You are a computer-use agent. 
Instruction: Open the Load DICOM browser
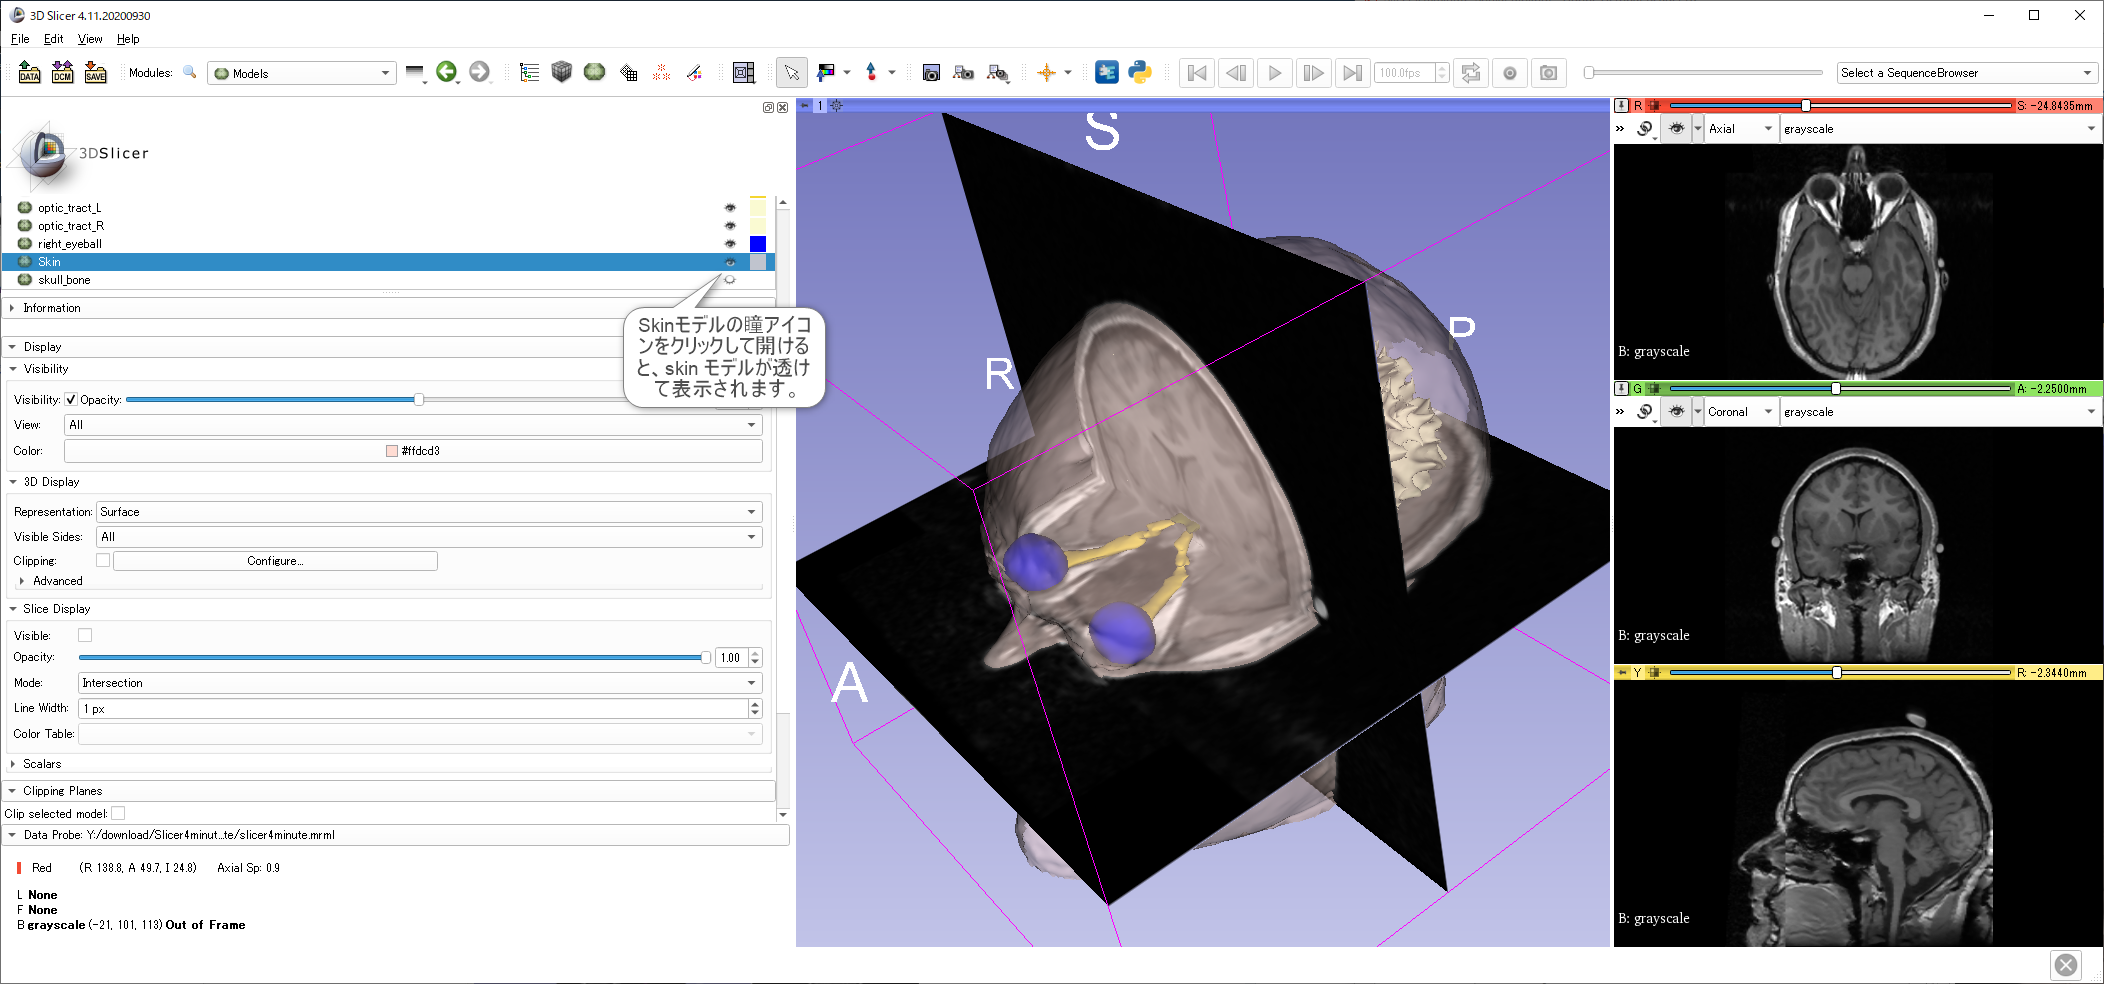point(62,72)
